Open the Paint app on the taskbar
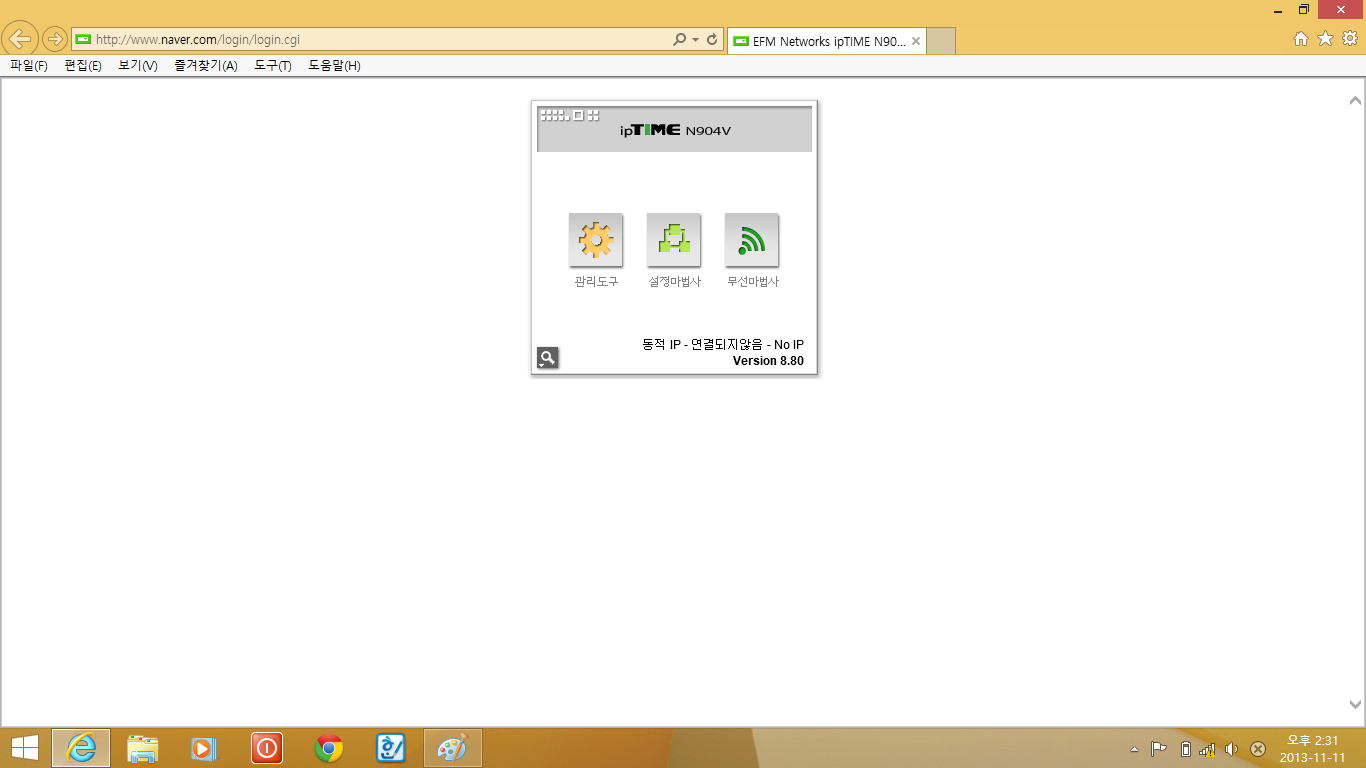The width and height of the screenshot is (1366, 768). [453, 748]
